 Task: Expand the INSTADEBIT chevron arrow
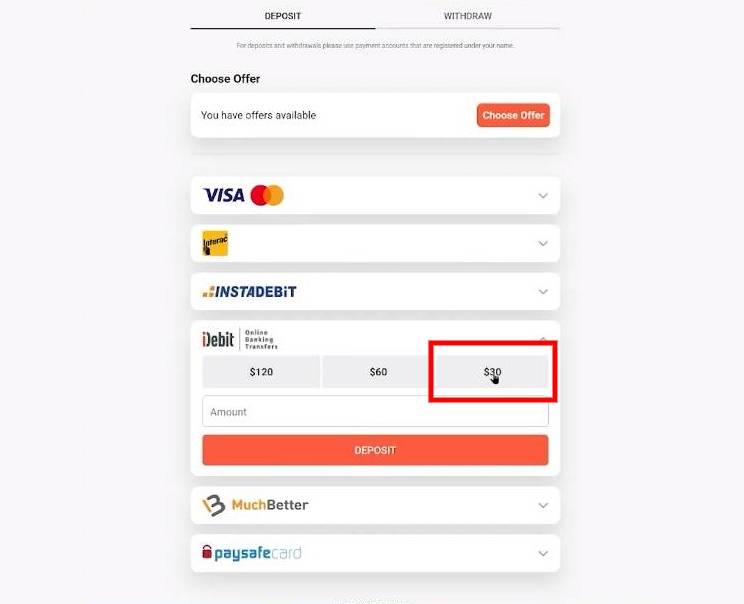(543, 291)
